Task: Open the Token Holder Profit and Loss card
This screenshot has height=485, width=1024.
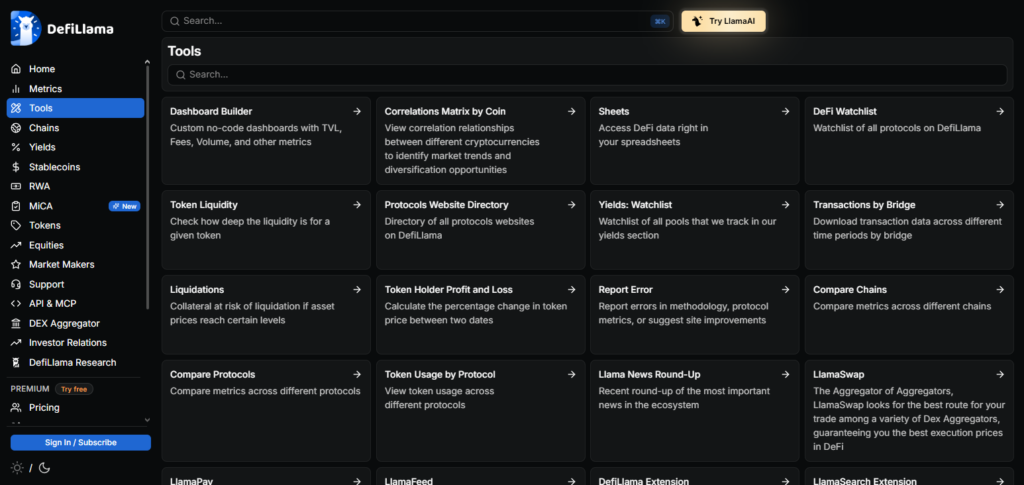Action: (481, 315)
